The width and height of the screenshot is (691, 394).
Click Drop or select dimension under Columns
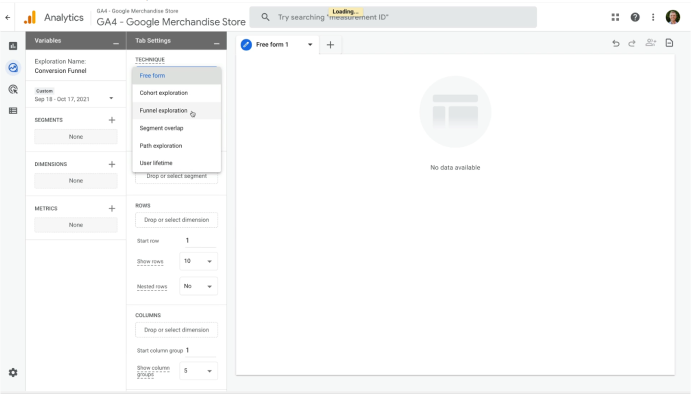pyautogui.click(x=176, y=330)
